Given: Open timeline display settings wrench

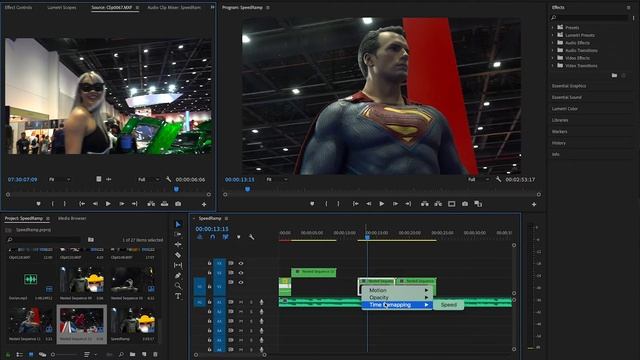Looking at the screenshot, I should click(251, 237).
